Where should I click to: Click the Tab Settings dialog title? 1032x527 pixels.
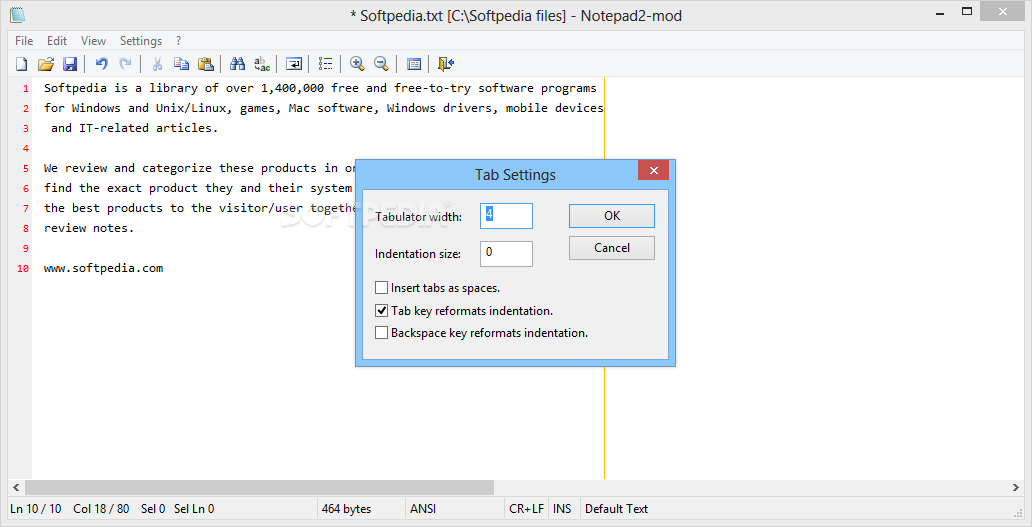(515, 174)
